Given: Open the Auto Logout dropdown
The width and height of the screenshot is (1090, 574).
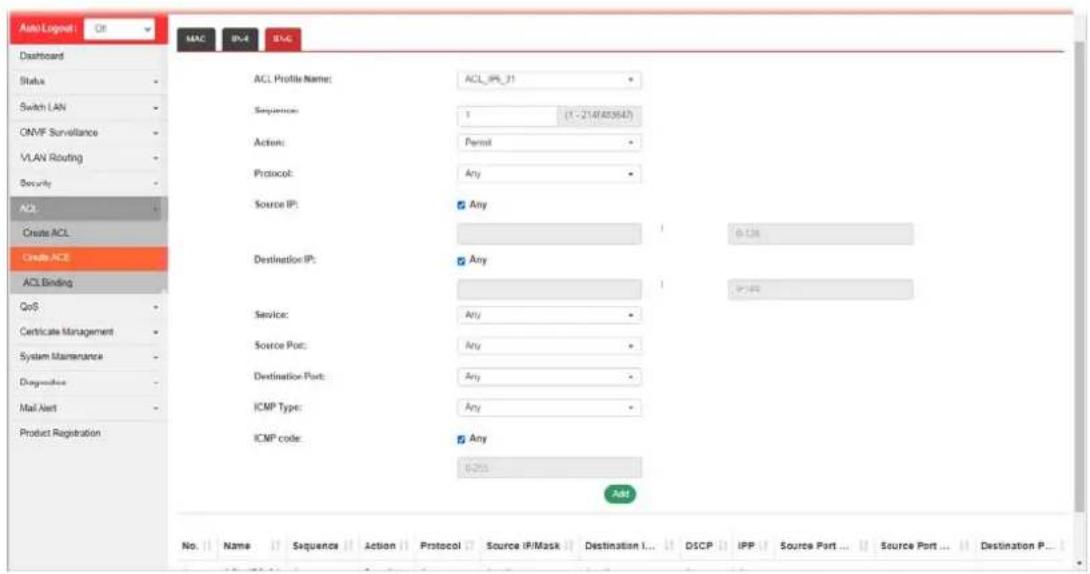Looking at the screenshot, I should coord(119,29).
